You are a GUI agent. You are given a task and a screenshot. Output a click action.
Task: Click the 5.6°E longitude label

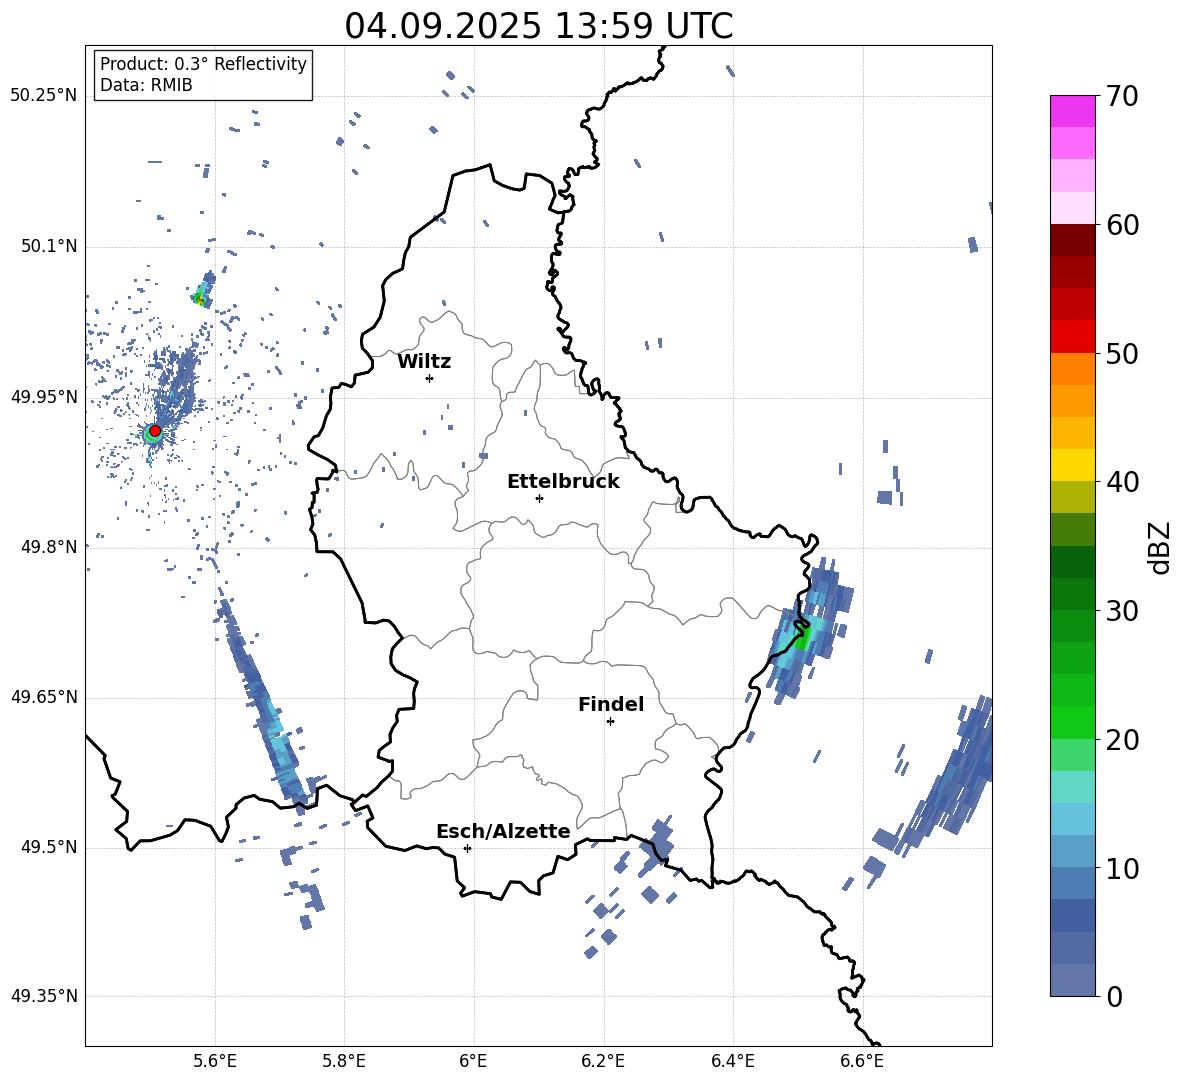point(215,1061)
